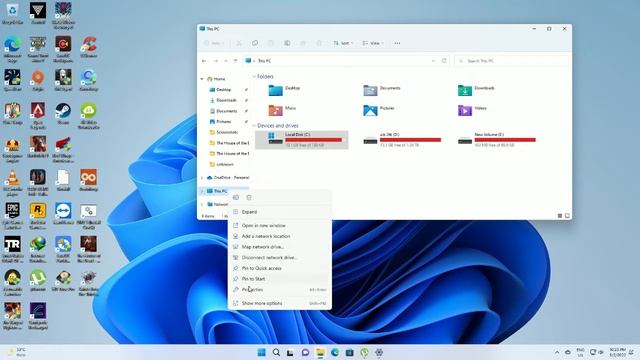The width and height of the screenshot is (640, 360).
Task: Open the New dropdown in toolbar
Action: (214, 43)
